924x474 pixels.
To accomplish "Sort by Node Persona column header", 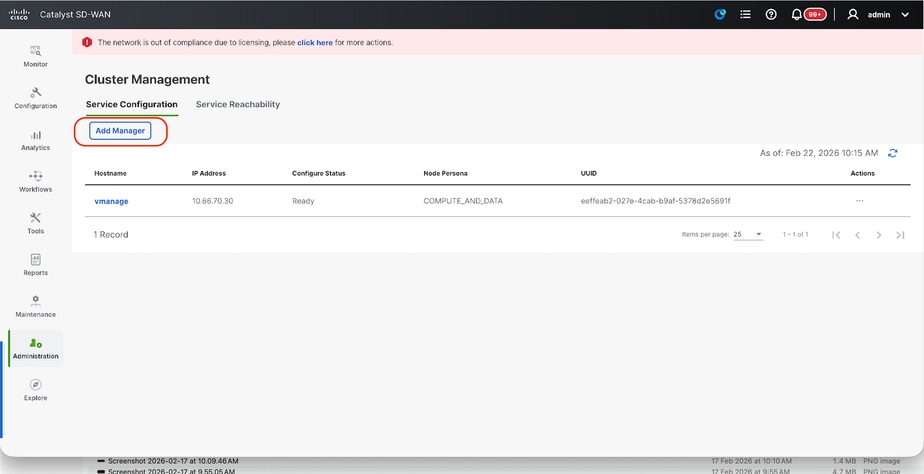I will pos(446,173).
